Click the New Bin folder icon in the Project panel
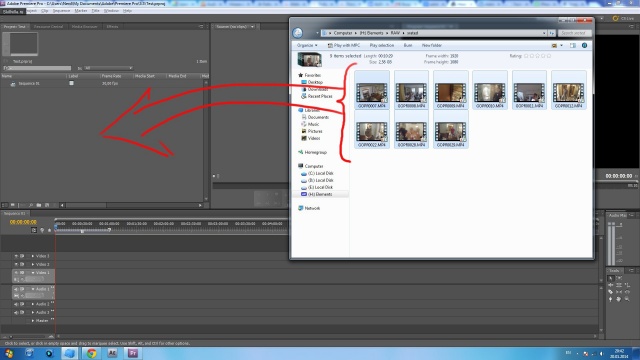The image size is (640, 360). pyautogui.click(x=39, y=205)
